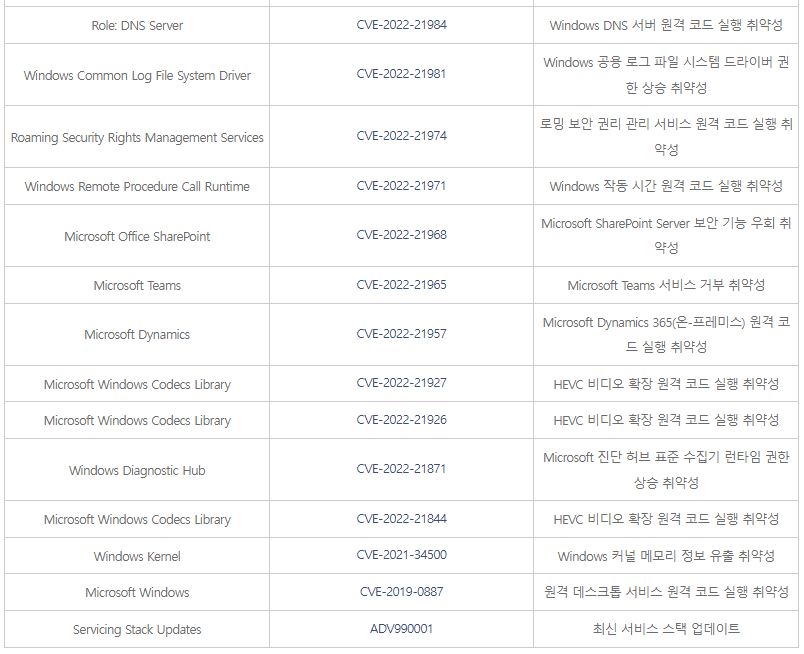The image size is (804, 654).
Task: Select the 'Servicing Stack Updates' cell
Action: [x=137, y=629]
